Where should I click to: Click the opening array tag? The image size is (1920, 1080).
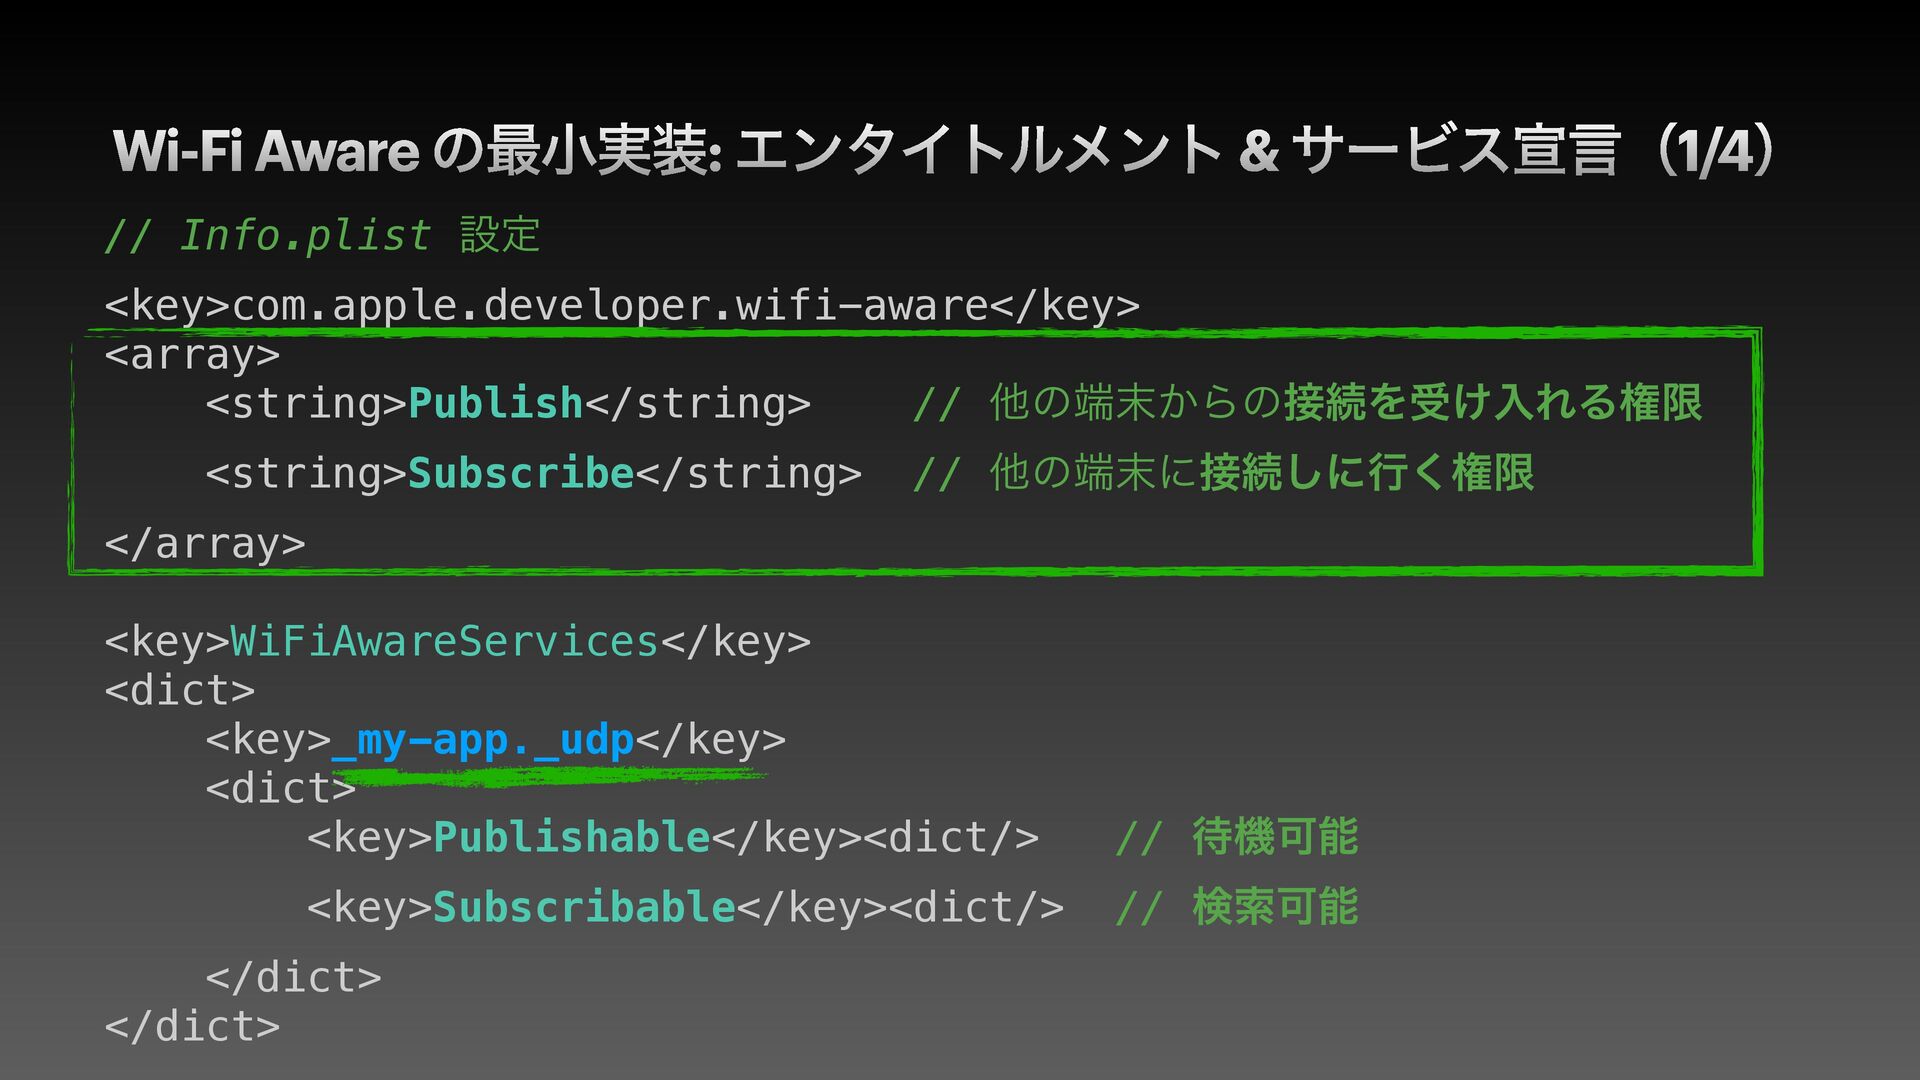point(192,354)
